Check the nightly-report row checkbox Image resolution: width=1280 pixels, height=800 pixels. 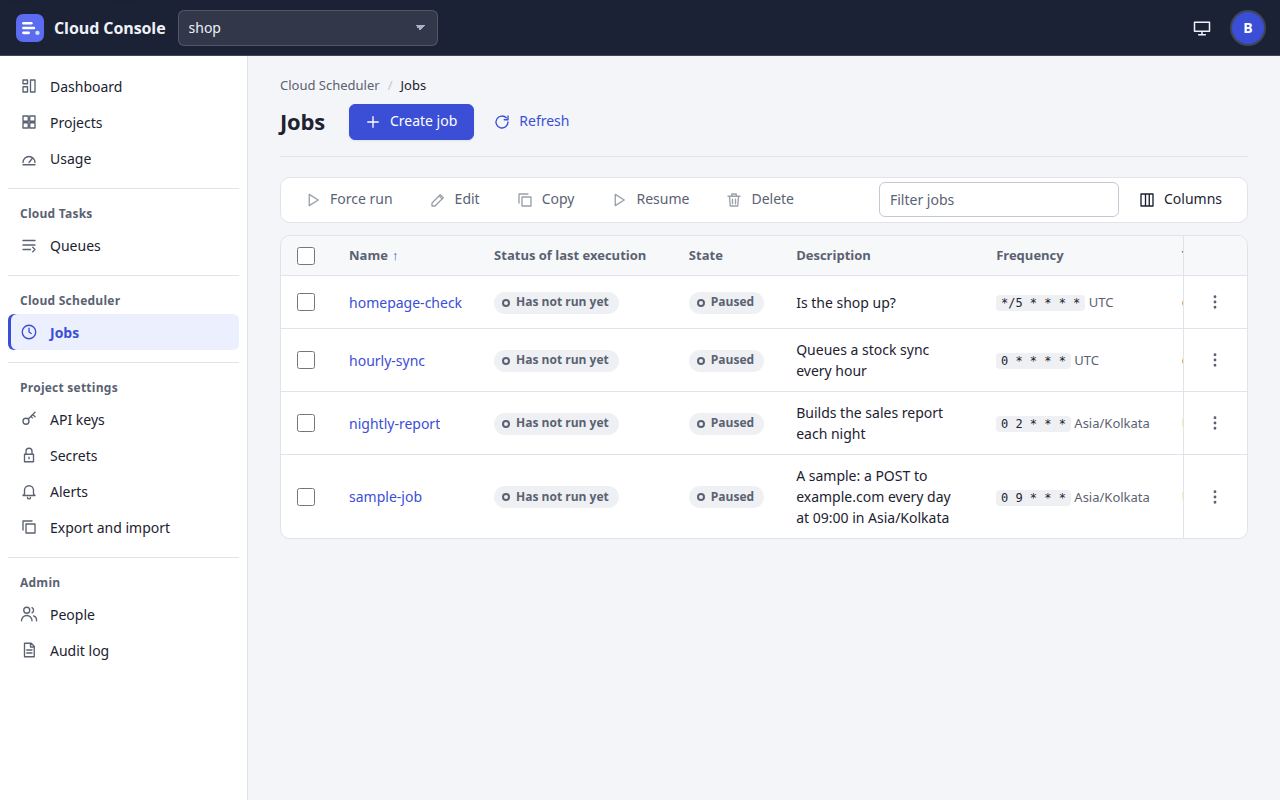click(306, 423)
